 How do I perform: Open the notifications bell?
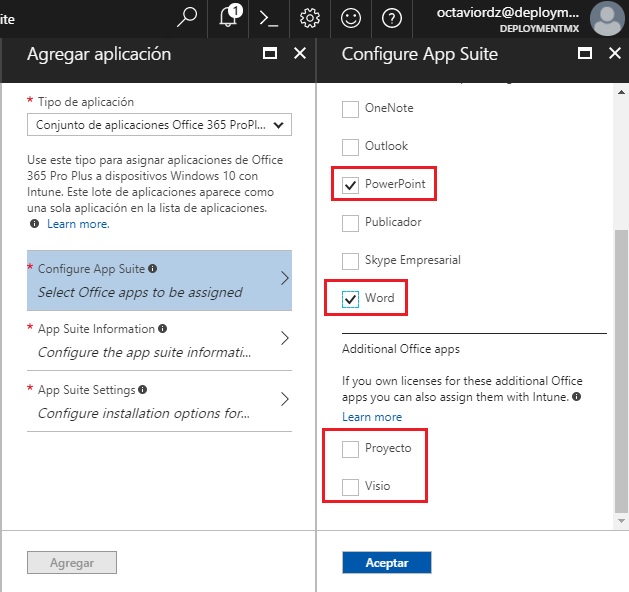tap(228, 17)
